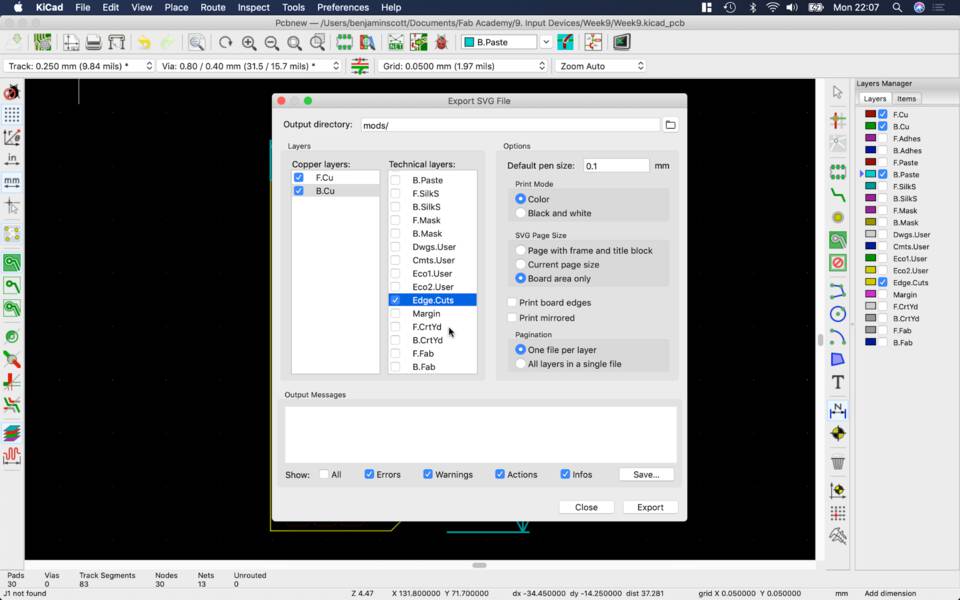Toggle F.Adhes visibility in Layers Manager
The width and height of the screenshot is (960, 600).
click(882, 138)
